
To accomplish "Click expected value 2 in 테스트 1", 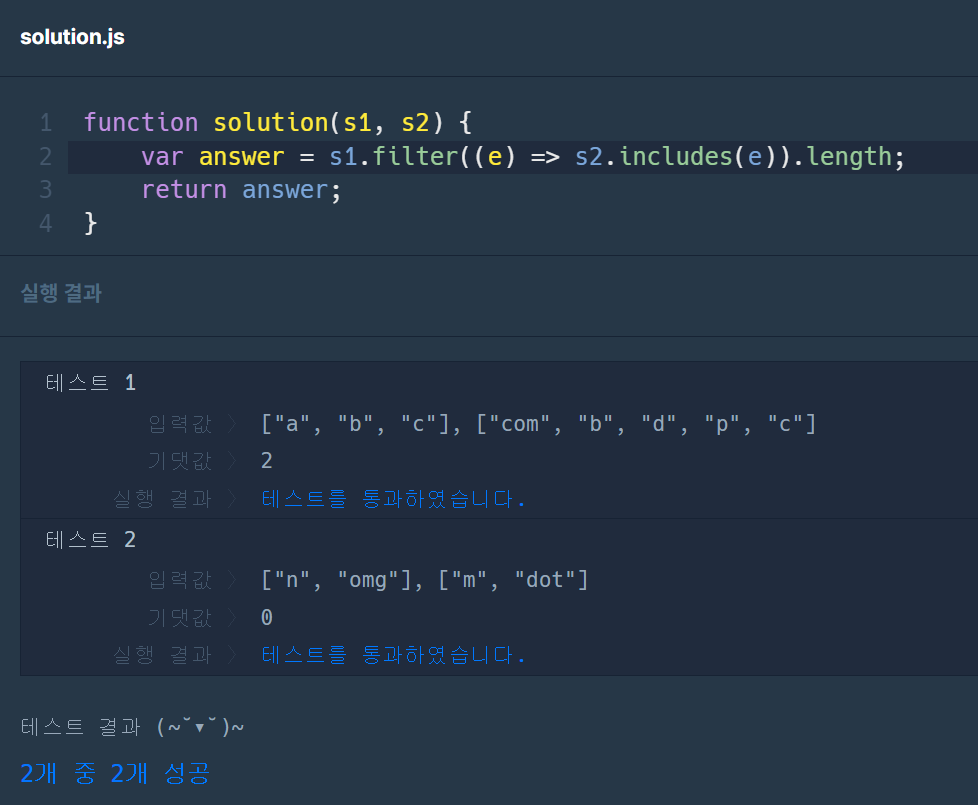I will pyautogui.click(x=267, y=461).
